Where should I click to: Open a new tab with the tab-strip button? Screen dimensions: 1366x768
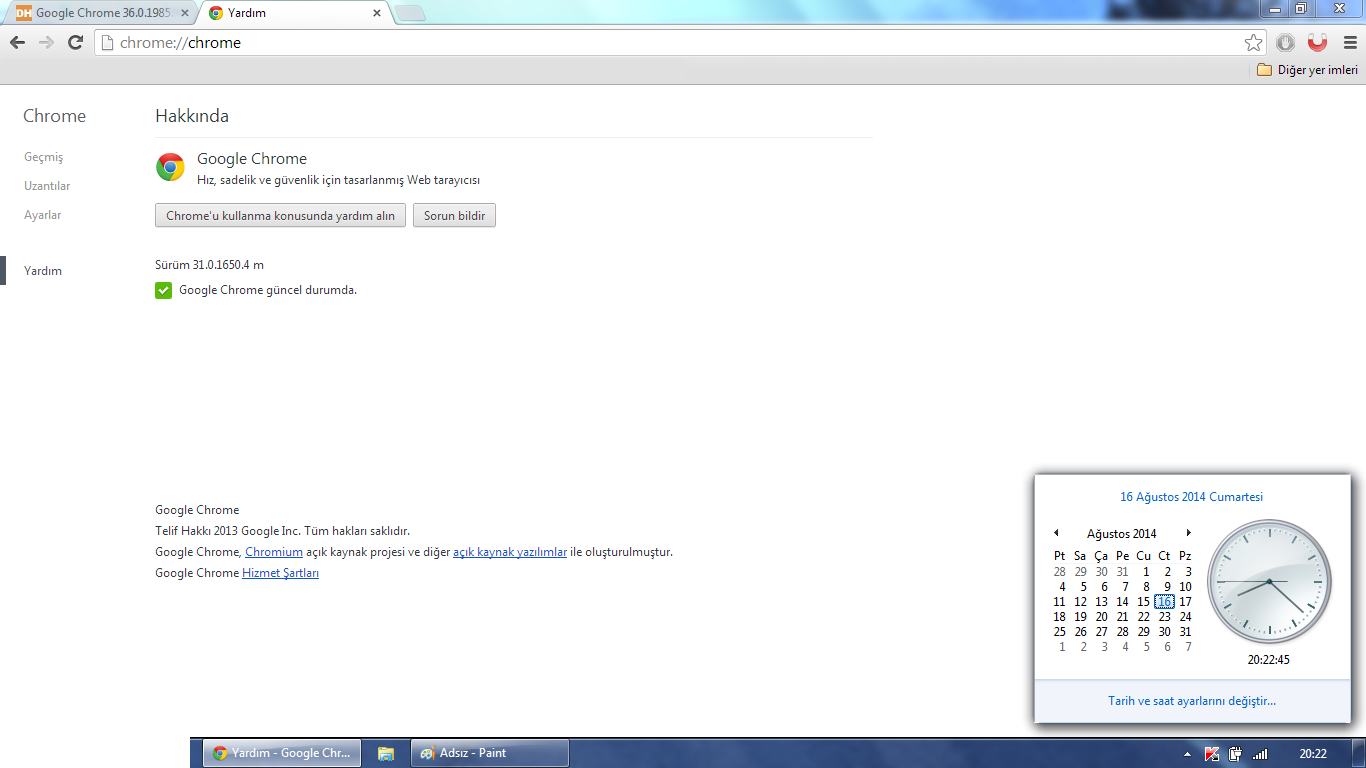click(x=410, y=13)
